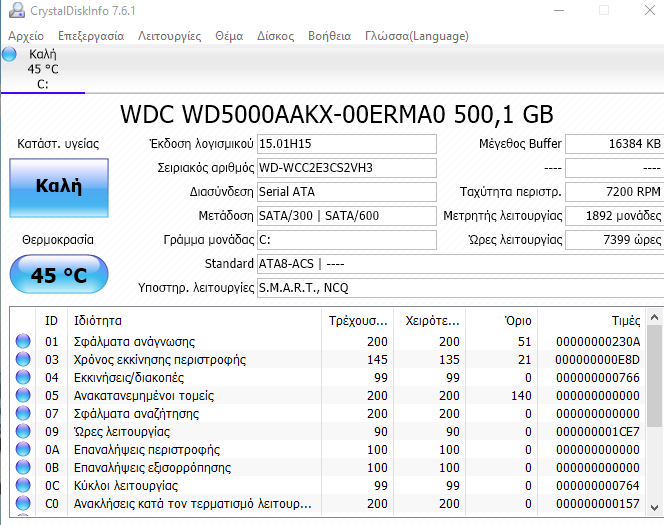Click the 1892 μονάδες power-on count field
The image size is (664, 525).
(x=614, y=216)
